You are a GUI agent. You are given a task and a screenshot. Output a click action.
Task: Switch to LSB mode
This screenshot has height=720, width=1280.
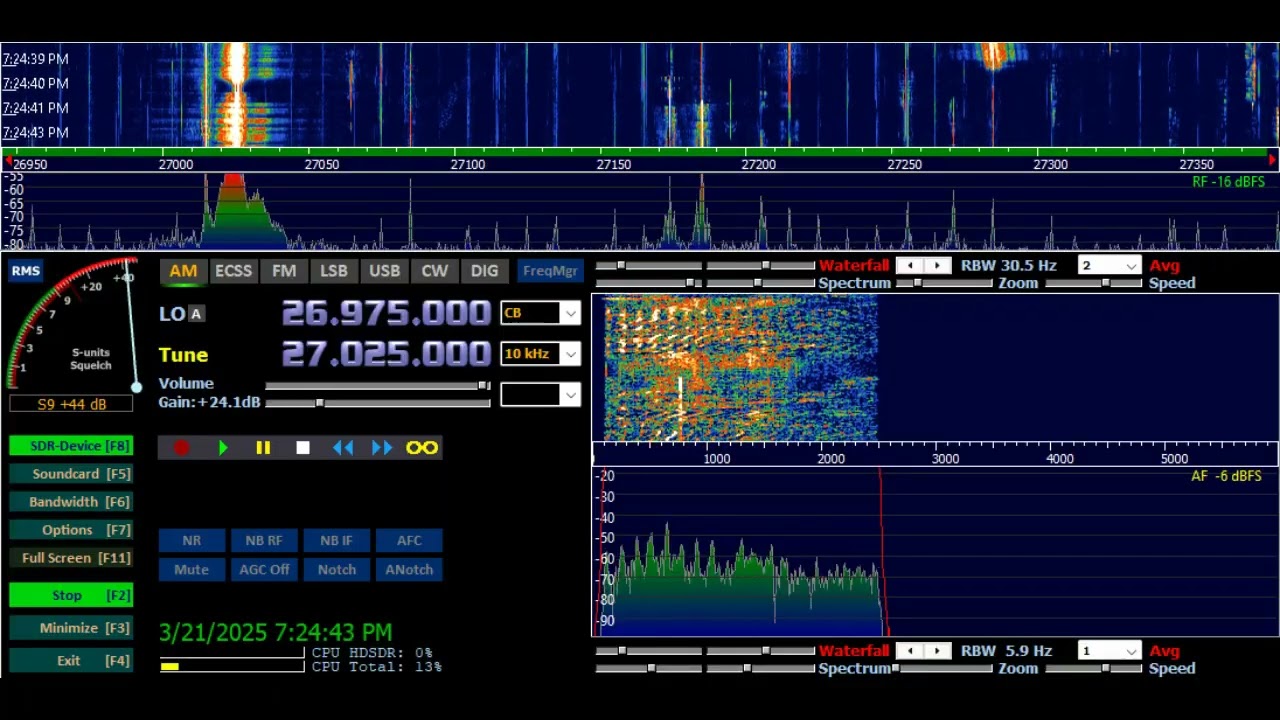[334, 271]
